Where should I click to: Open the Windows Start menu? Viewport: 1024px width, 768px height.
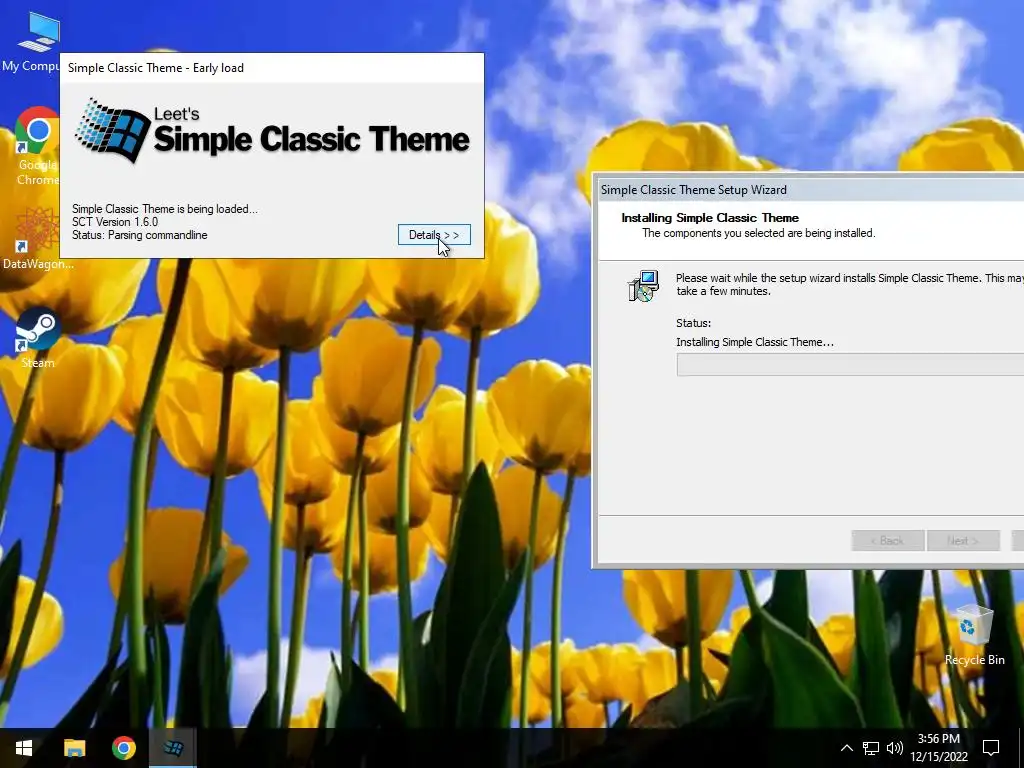24,748
